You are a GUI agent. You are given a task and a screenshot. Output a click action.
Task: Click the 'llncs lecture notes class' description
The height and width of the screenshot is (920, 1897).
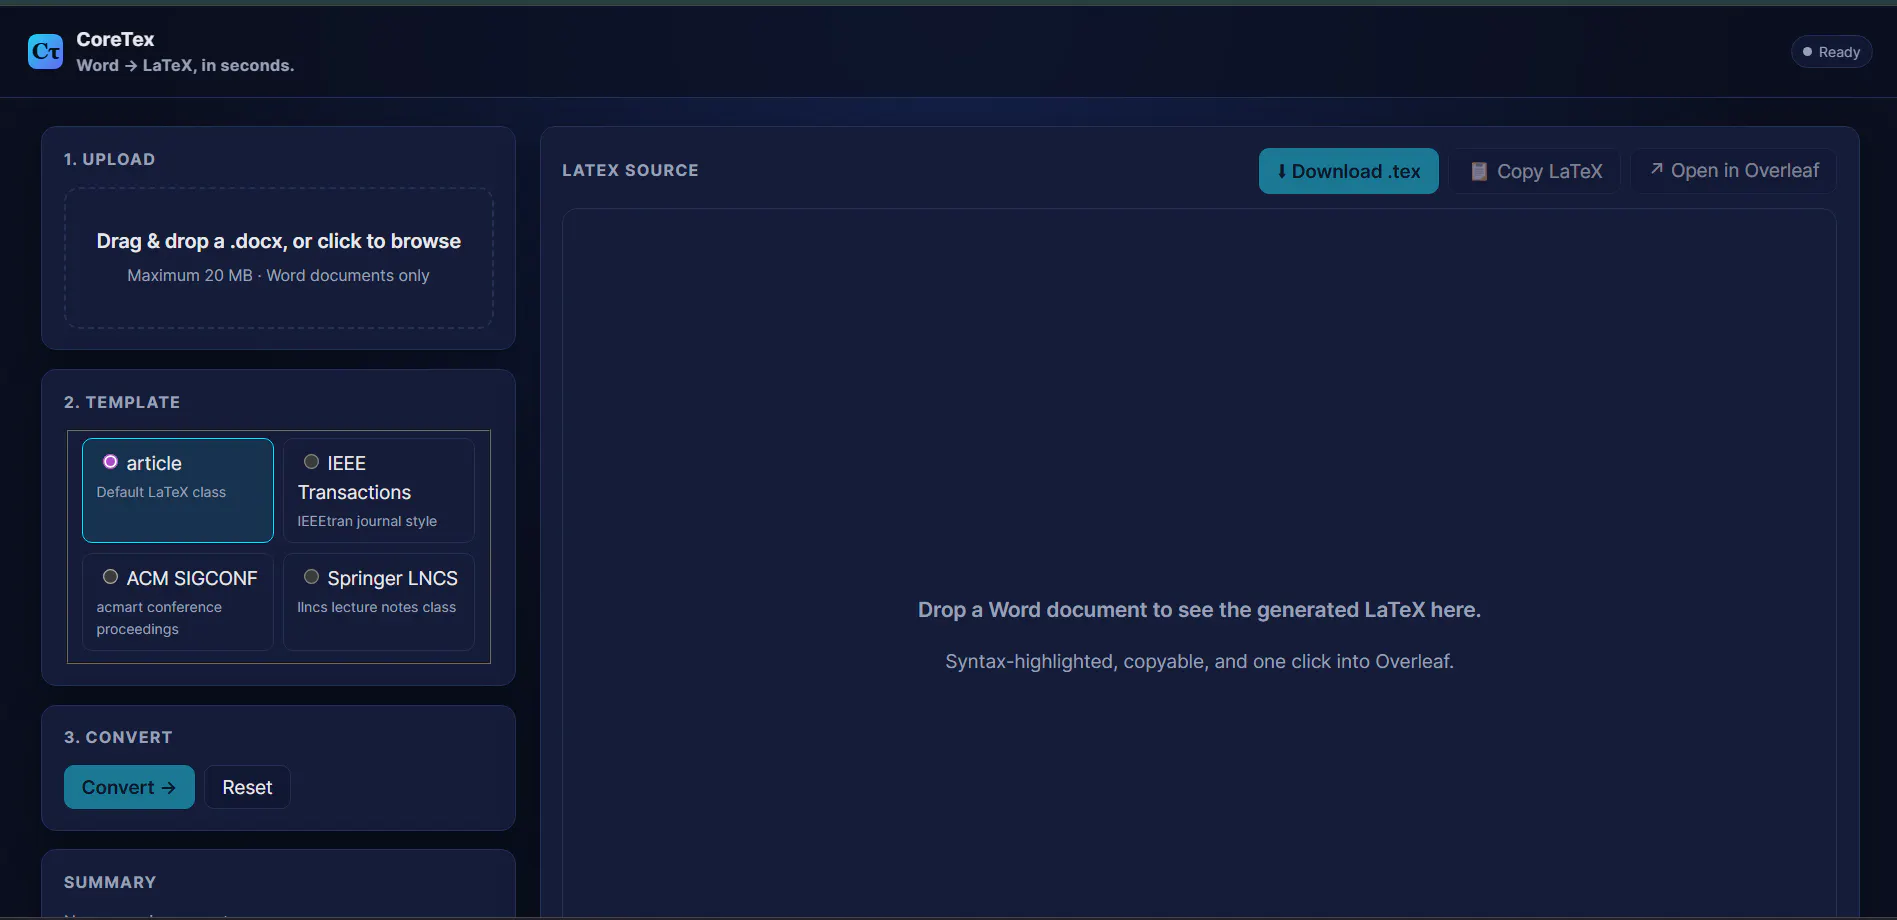(x=376, y=607)
